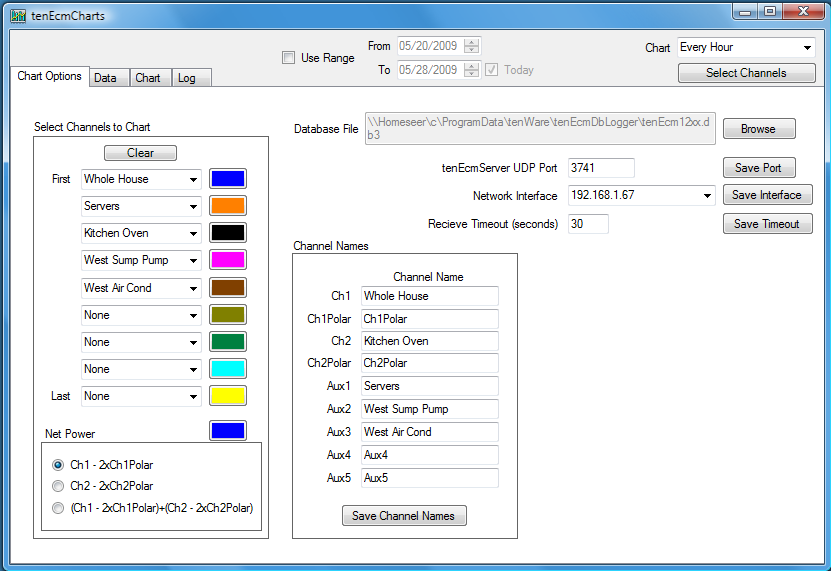The height and width of the screenshot is (571, 831).
Task: Edit the Aux3 name field West Air Cond
Action: click(430, 432)
